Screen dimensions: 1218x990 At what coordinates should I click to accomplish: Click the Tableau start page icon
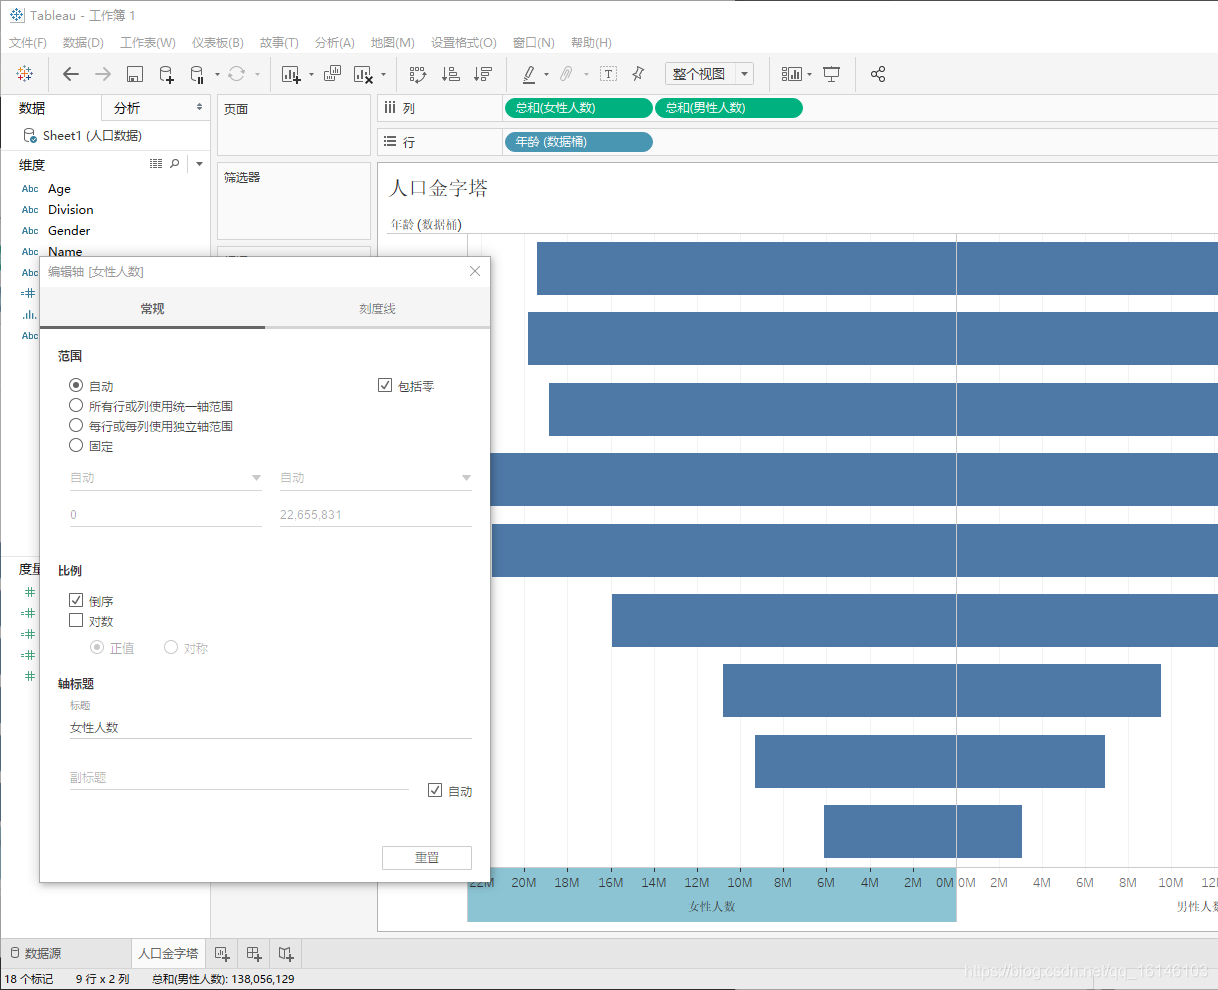pos(25,74)
